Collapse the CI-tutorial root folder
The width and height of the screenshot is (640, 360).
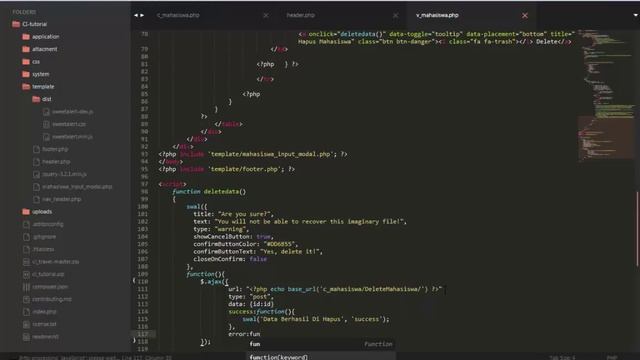click(x=16, y=24)
